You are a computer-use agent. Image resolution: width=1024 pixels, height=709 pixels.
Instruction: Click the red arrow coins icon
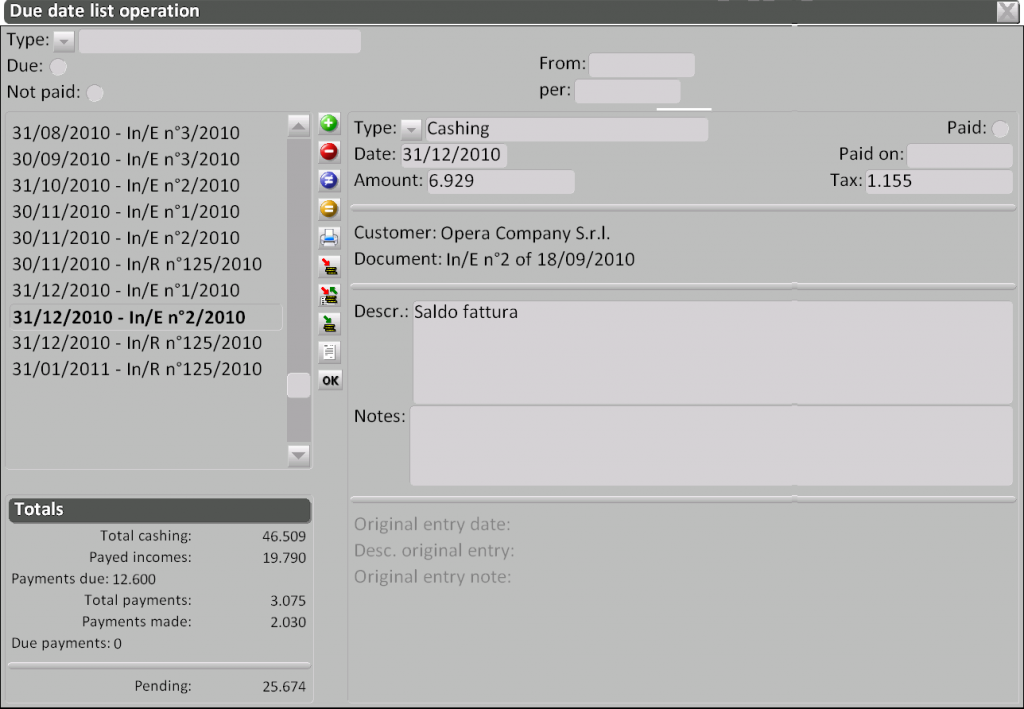[x=329, y=266]
